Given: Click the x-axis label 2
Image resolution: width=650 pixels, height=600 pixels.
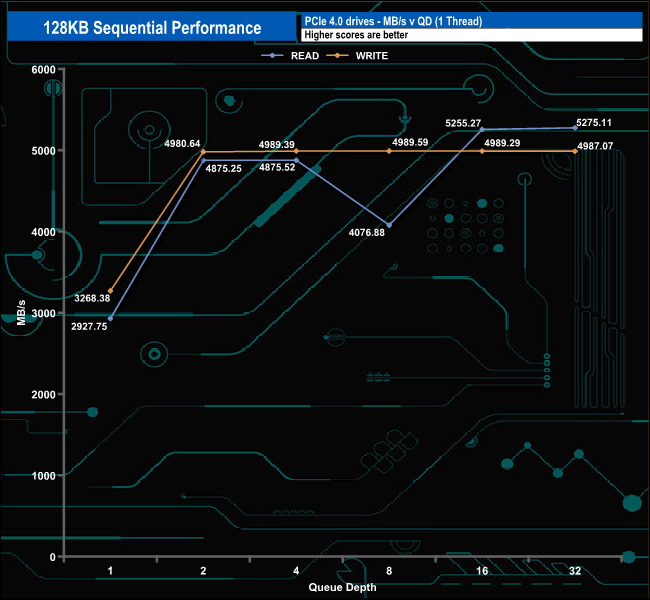Looking at the screenshot, I should tap(203, 571).
